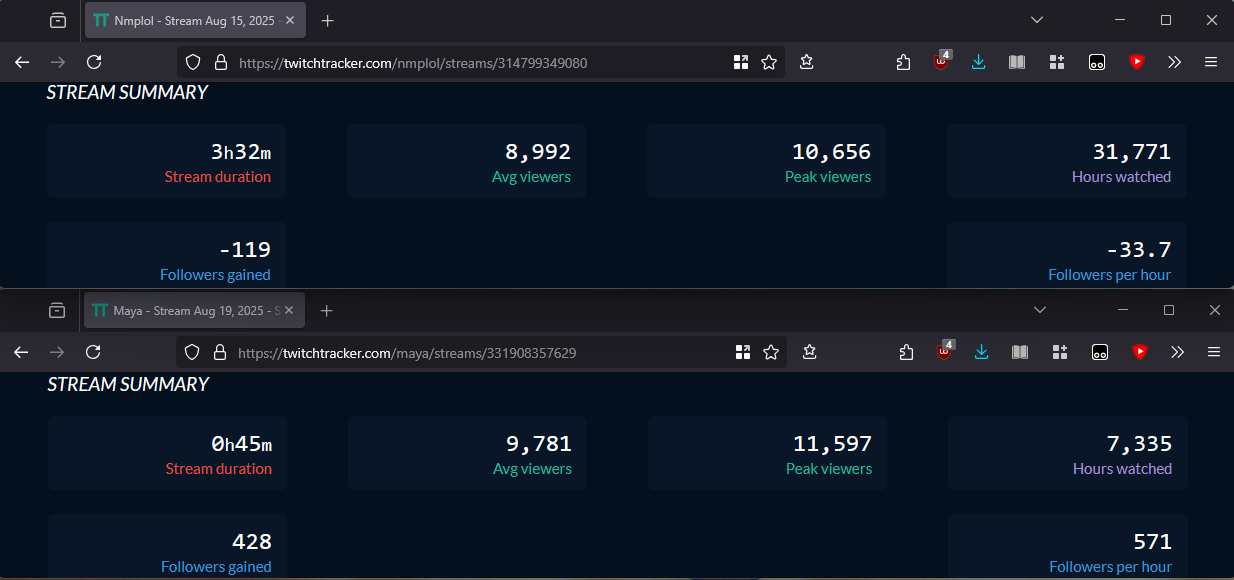Click the 3h32m stream duration value
1234x580 pixels.
pyautogui.click(x=241, y=152)
